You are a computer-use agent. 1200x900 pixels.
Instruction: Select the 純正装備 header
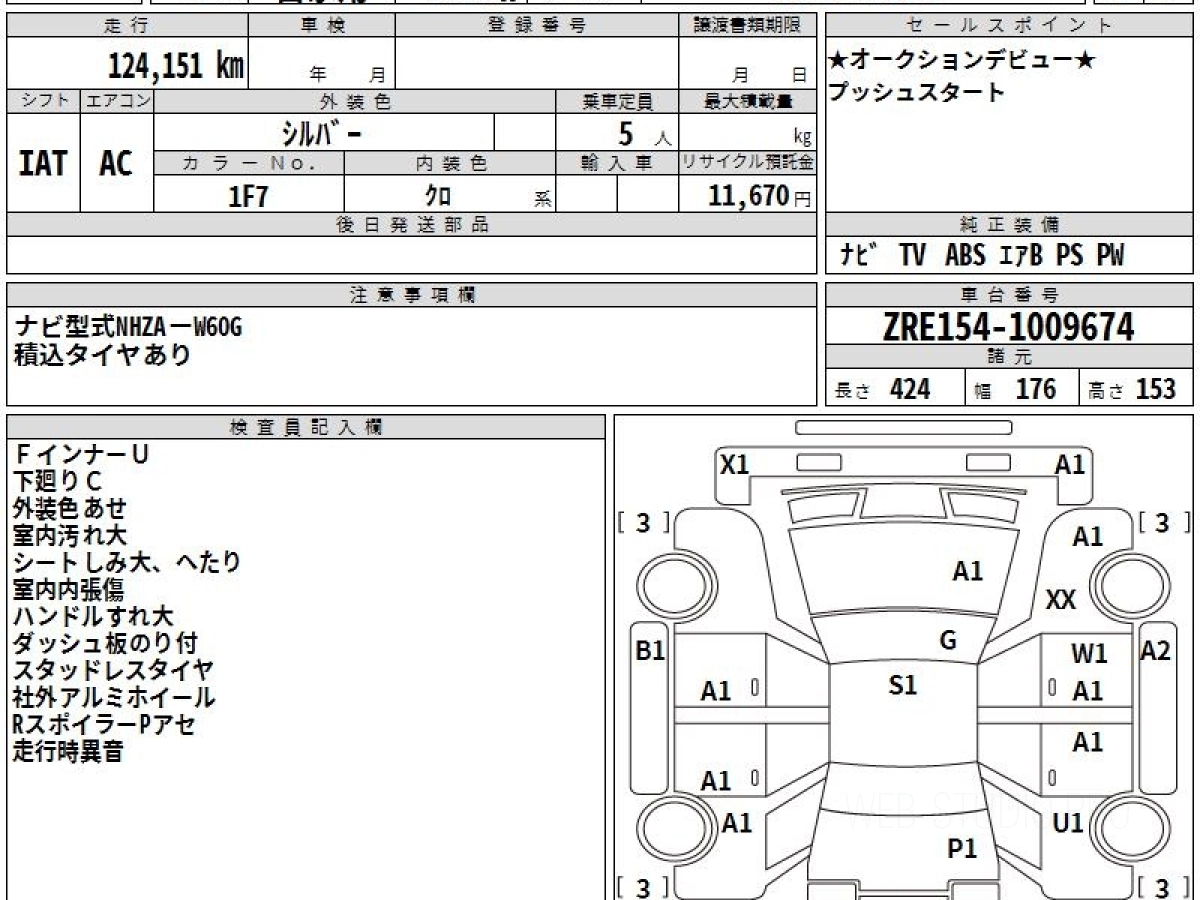(x=1010, y=225)
